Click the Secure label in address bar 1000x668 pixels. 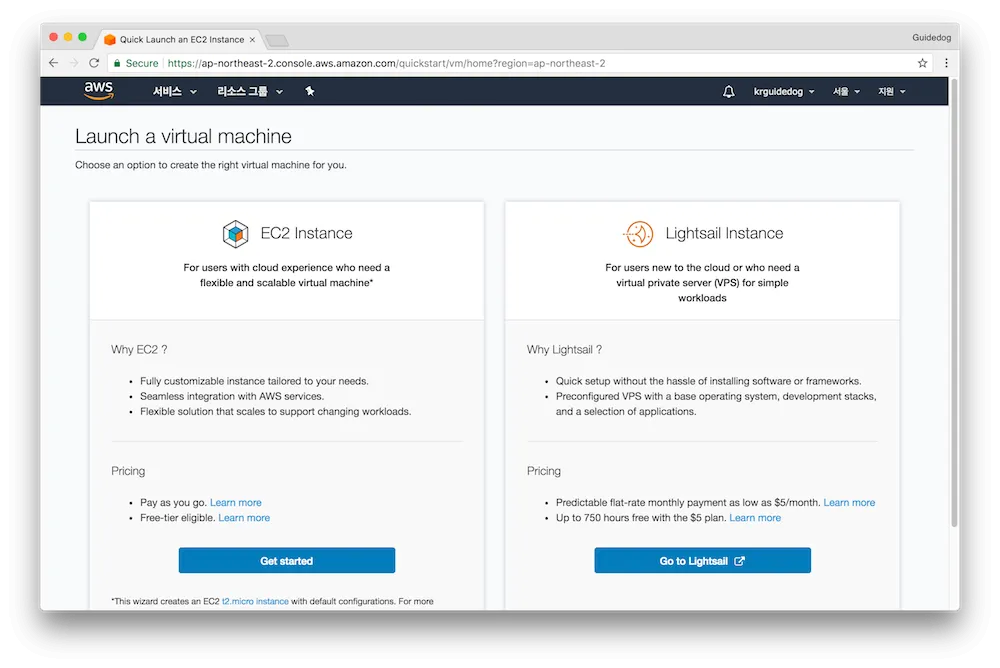(142, 63)
